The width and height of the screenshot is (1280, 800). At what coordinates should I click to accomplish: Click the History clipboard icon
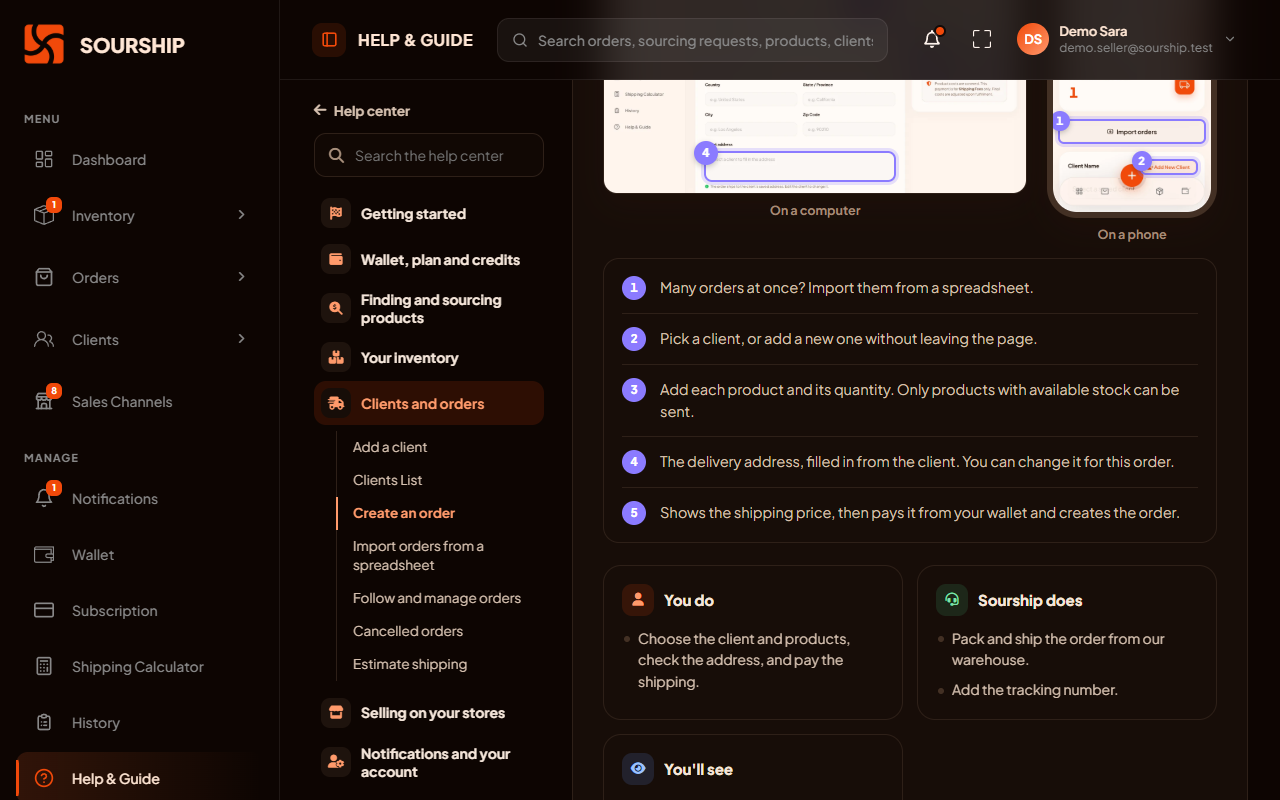click(x=44, y=723)
